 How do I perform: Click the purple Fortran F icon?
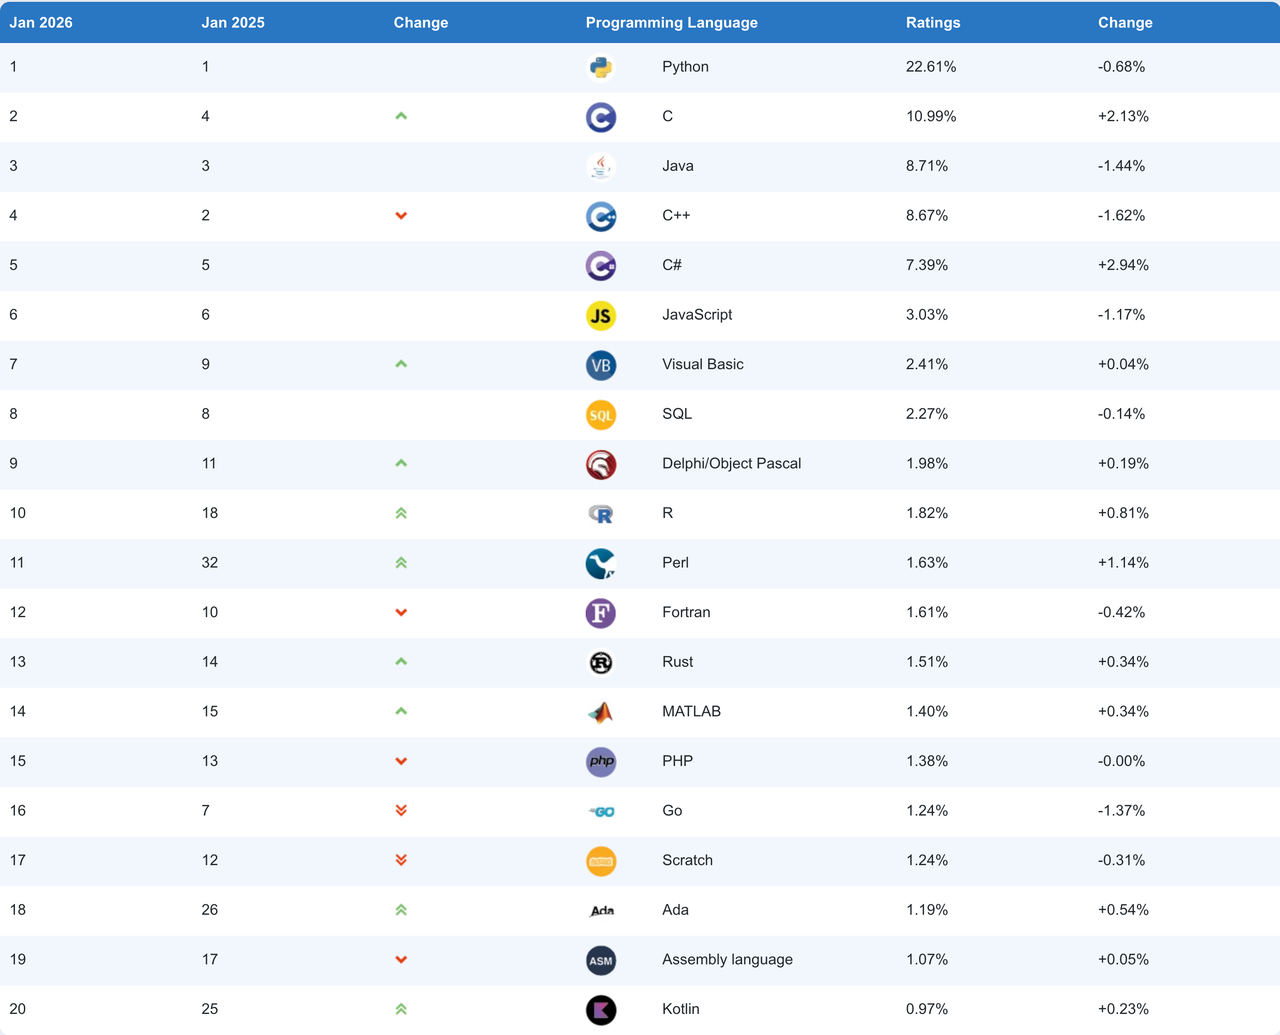600,613
